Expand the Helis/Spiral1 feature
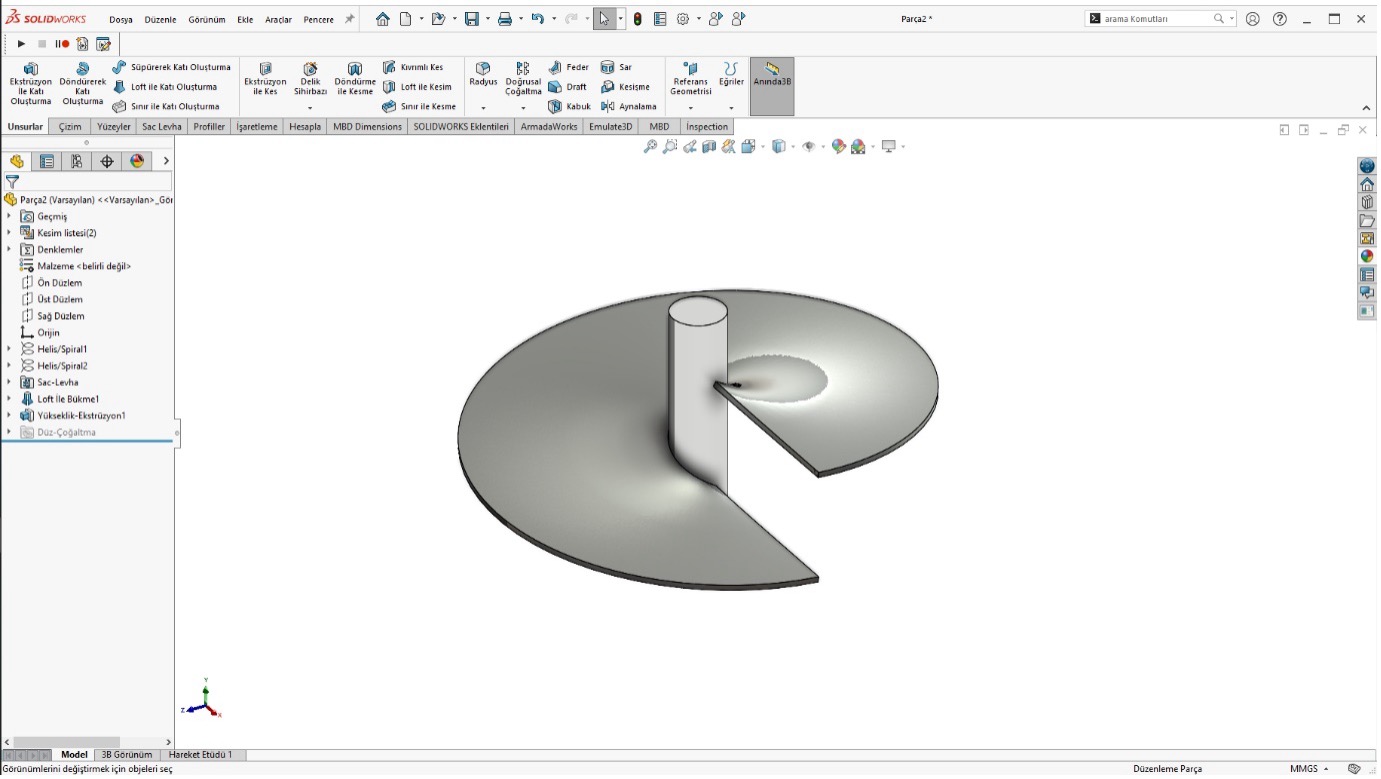The width and height of the screenshot is (1381, 779). (8, 349)
